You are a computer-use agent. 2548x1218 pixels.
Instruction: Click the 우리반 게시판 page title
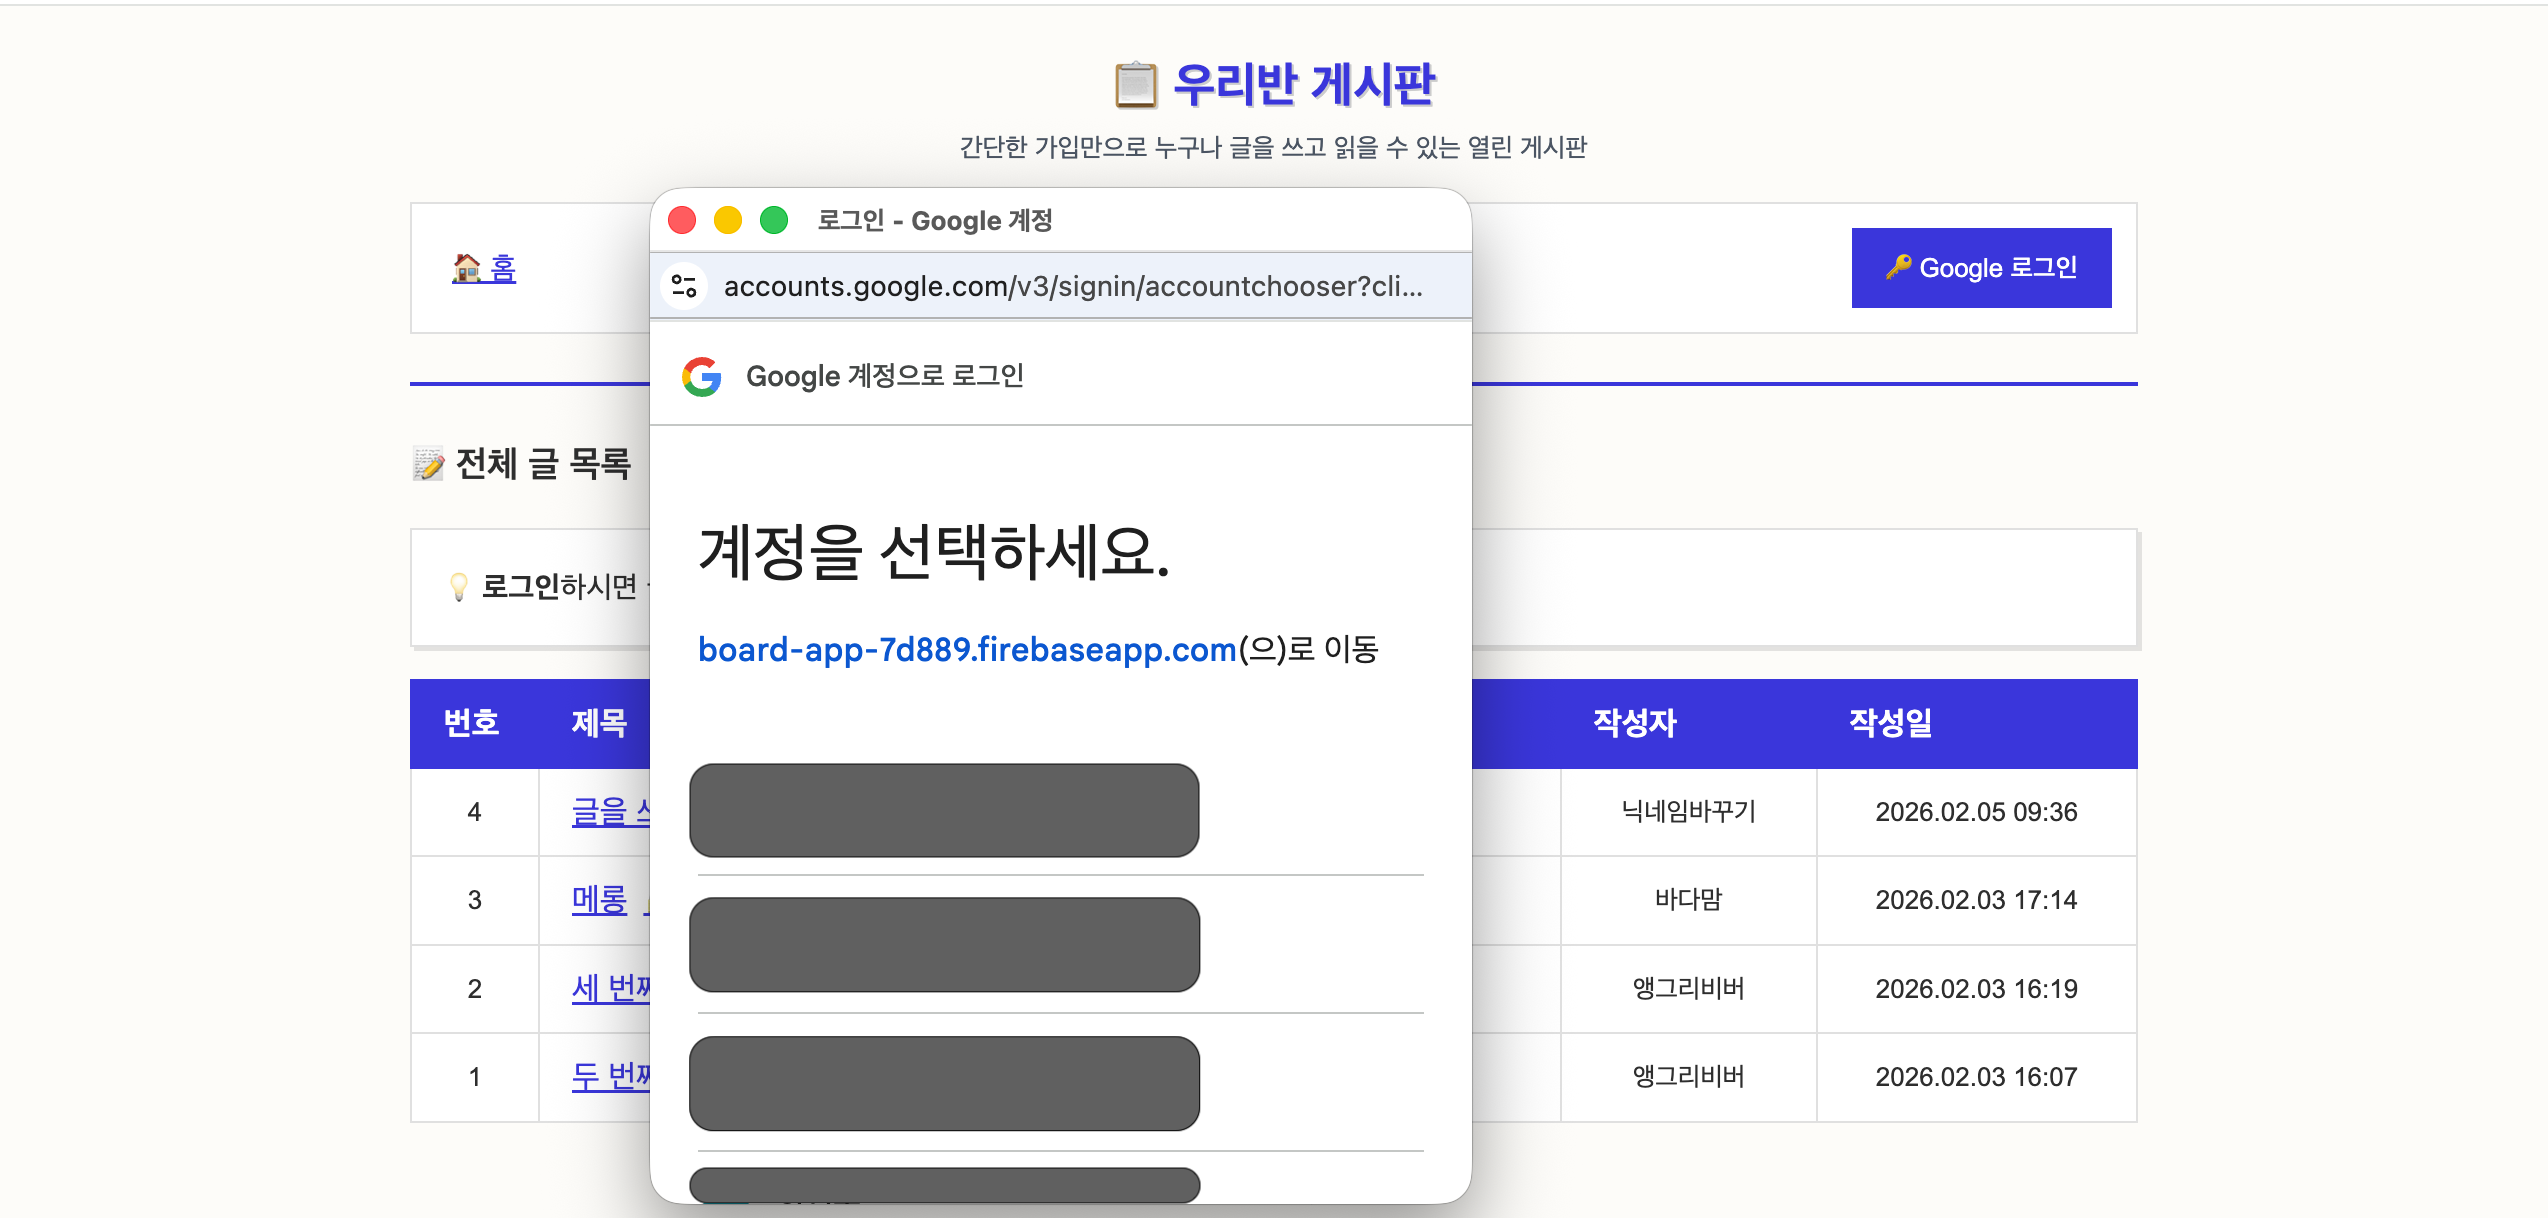[1303, 85]
